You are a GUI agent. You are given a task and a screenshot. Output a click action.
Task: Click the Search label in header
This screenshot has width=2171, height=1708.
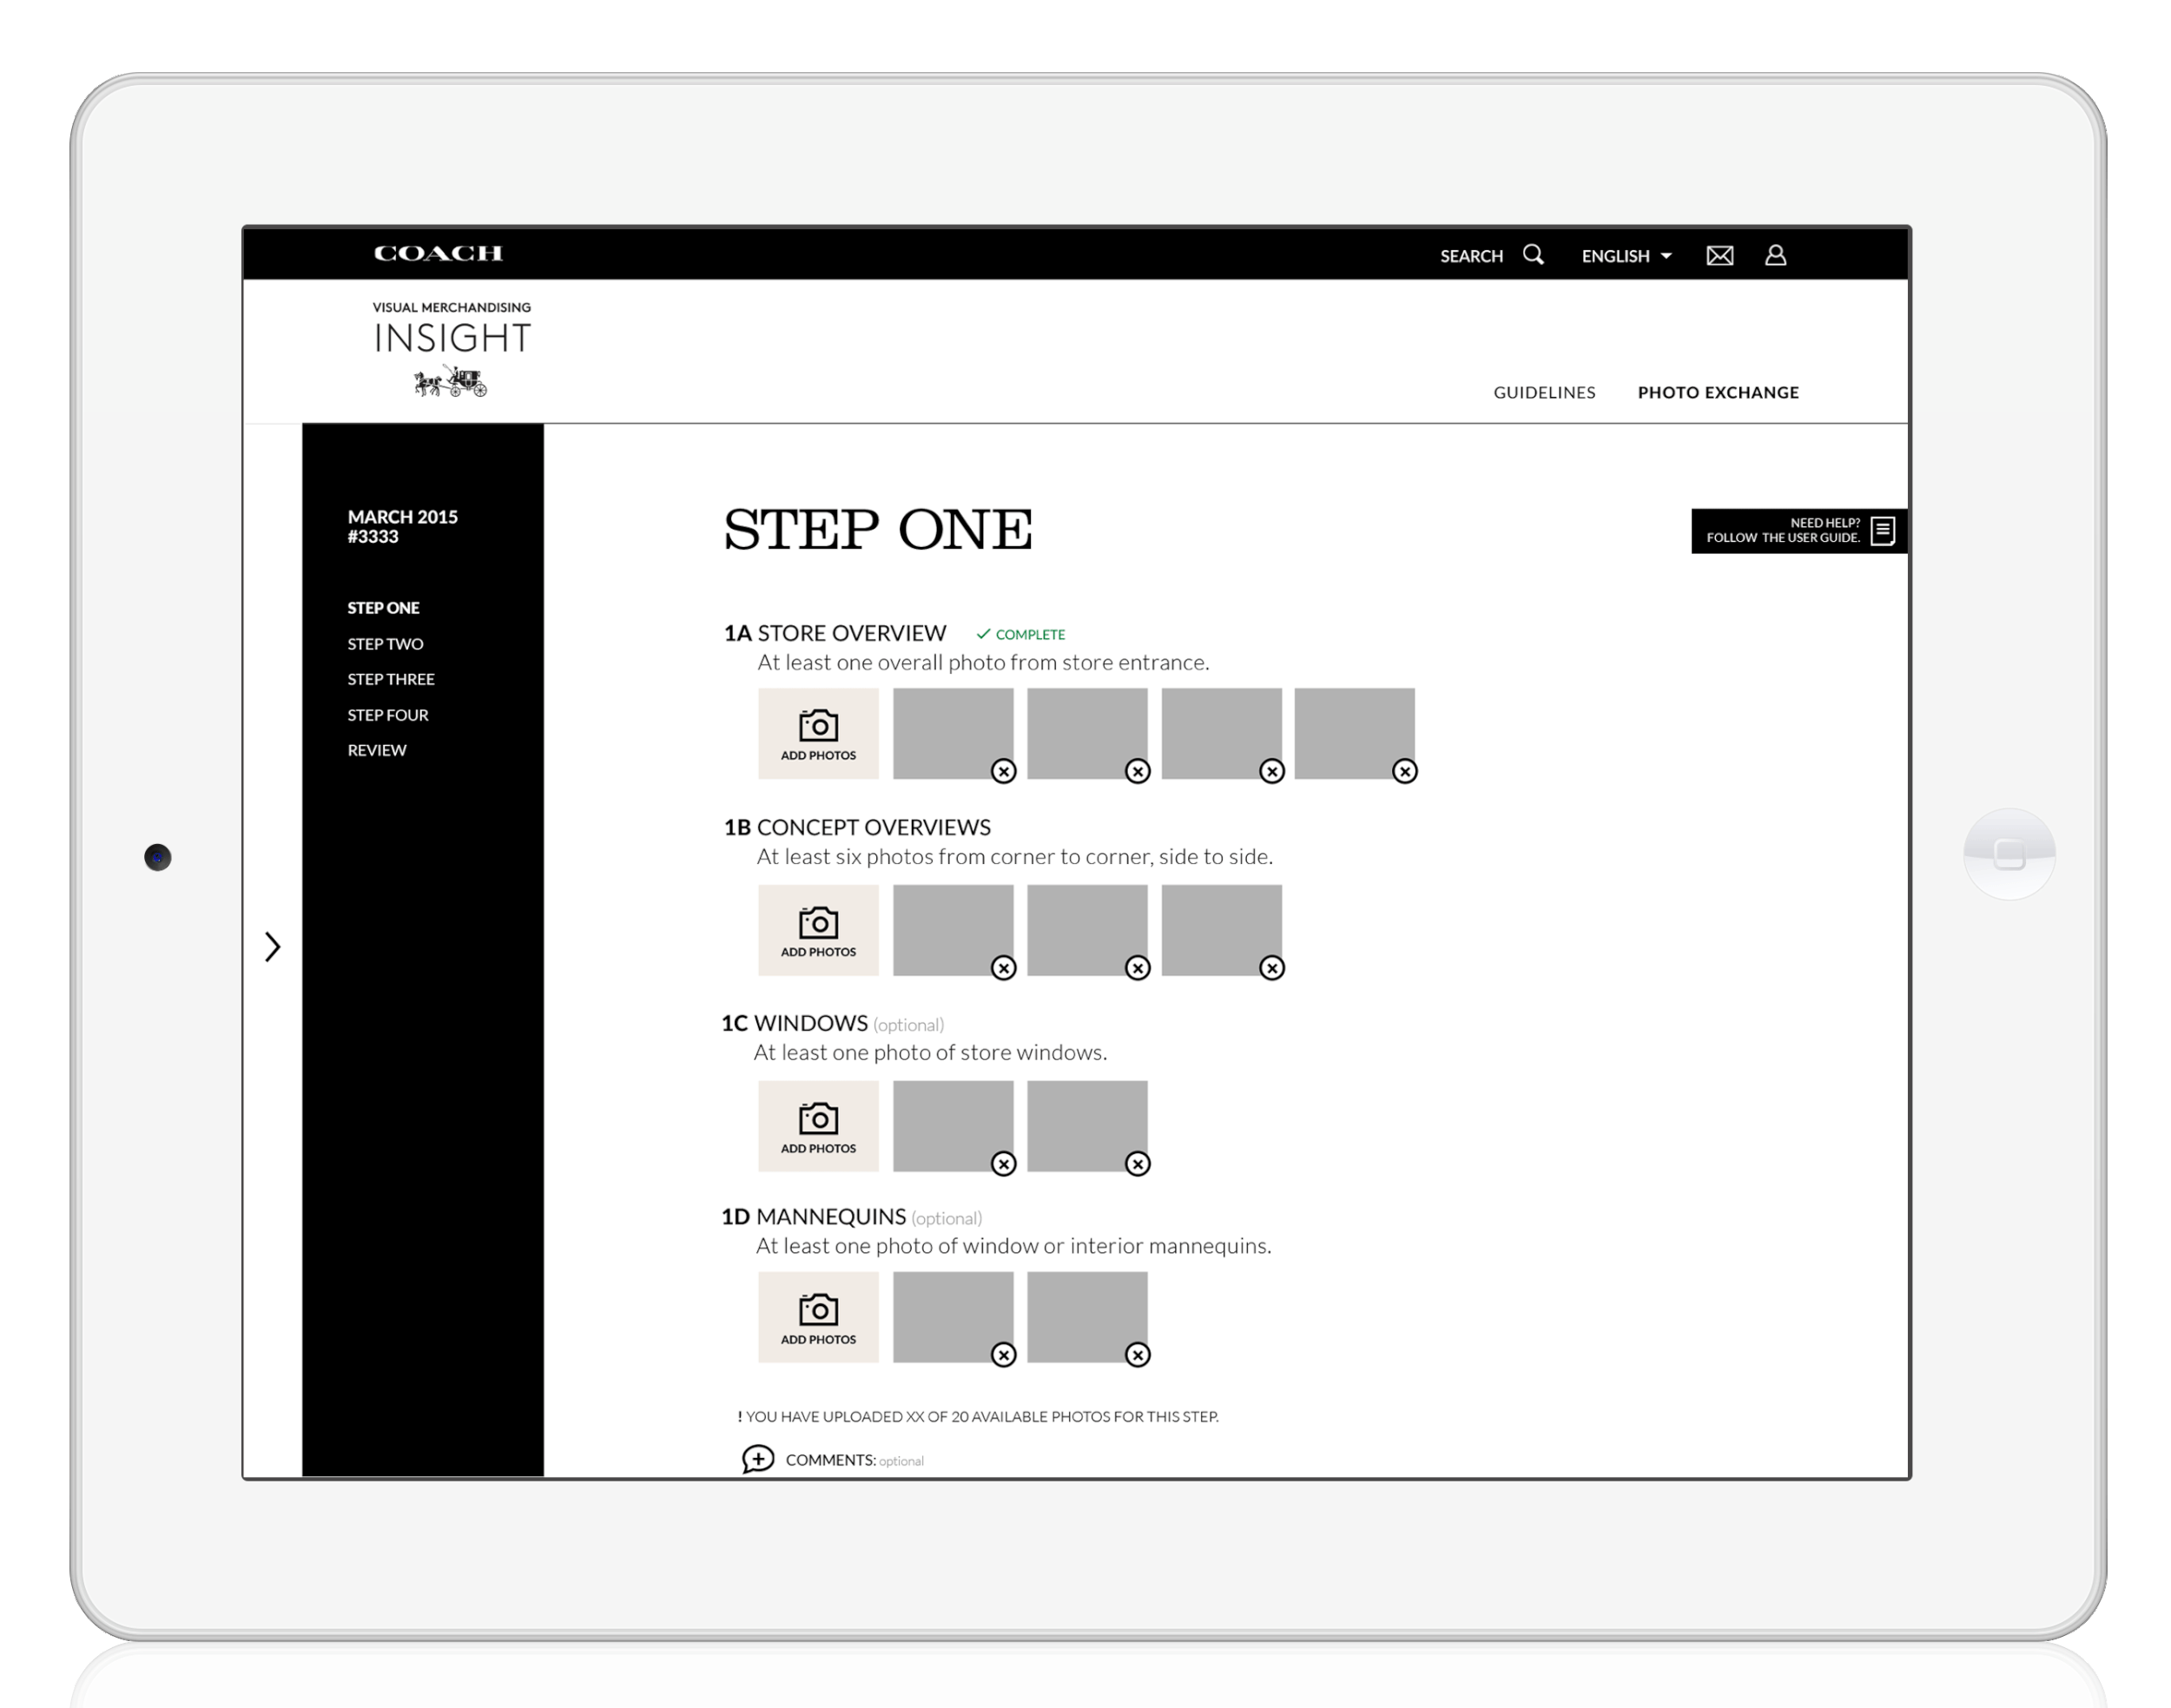tap(1471, 256)
